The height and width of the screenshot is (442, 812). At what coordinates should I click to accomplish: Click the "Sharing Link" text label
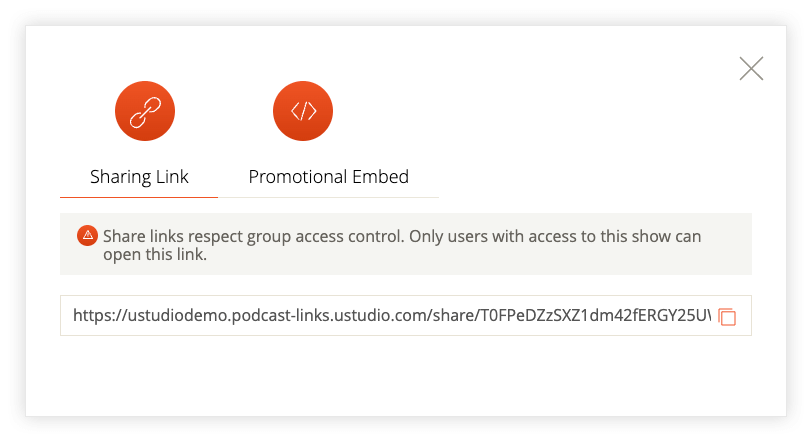tap(139, 177)
